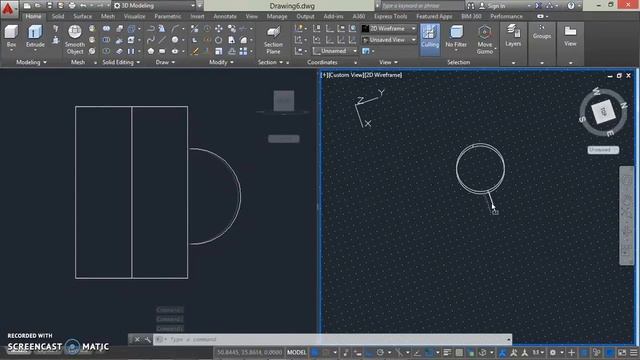Expand the Draw panel
The width and height of the screenshot is (640, 360).
click(165, 62)
